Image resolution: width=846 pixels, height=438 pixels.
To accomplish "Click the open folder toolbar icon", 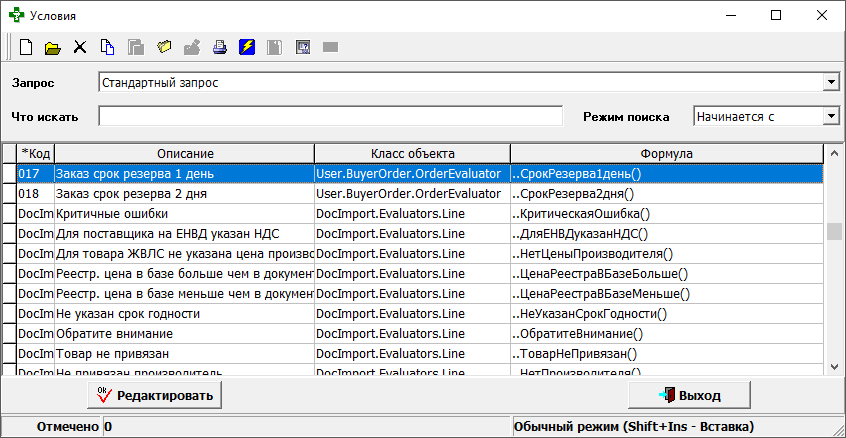I will [53, 47].
